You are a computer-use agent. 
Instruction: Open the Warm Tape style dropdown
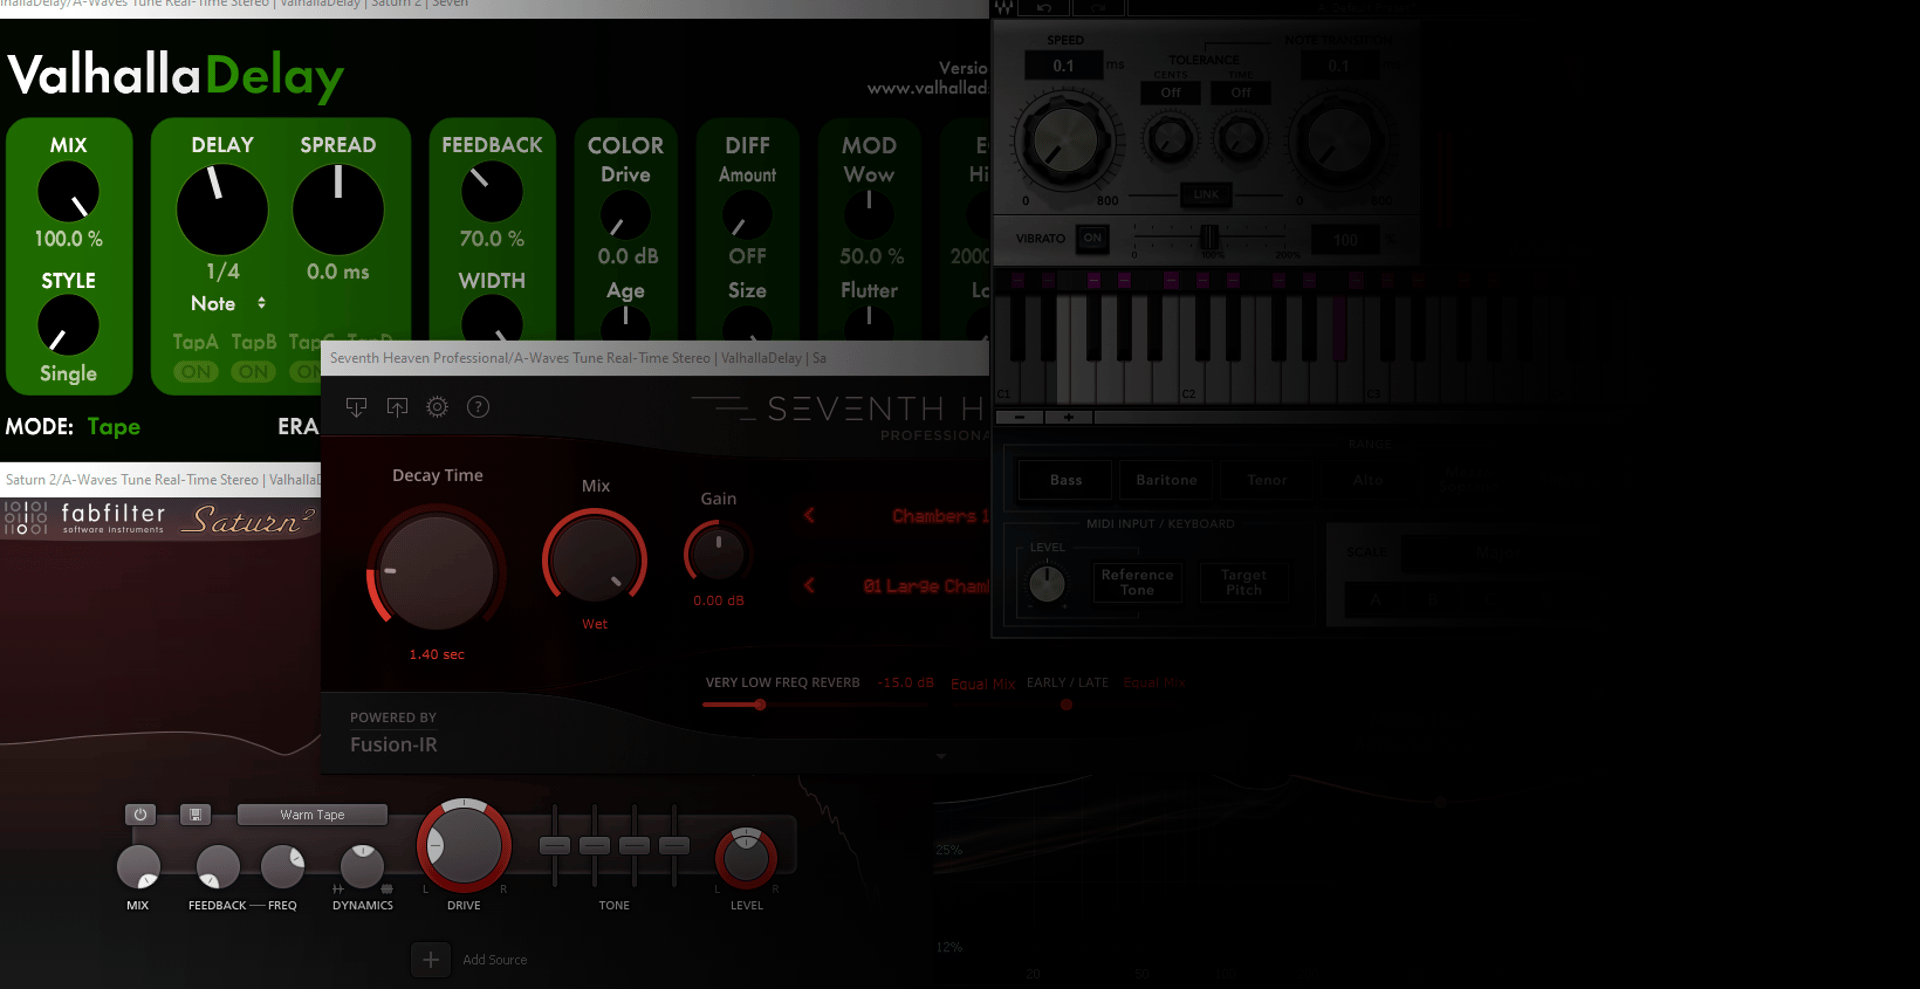(312, 815)
